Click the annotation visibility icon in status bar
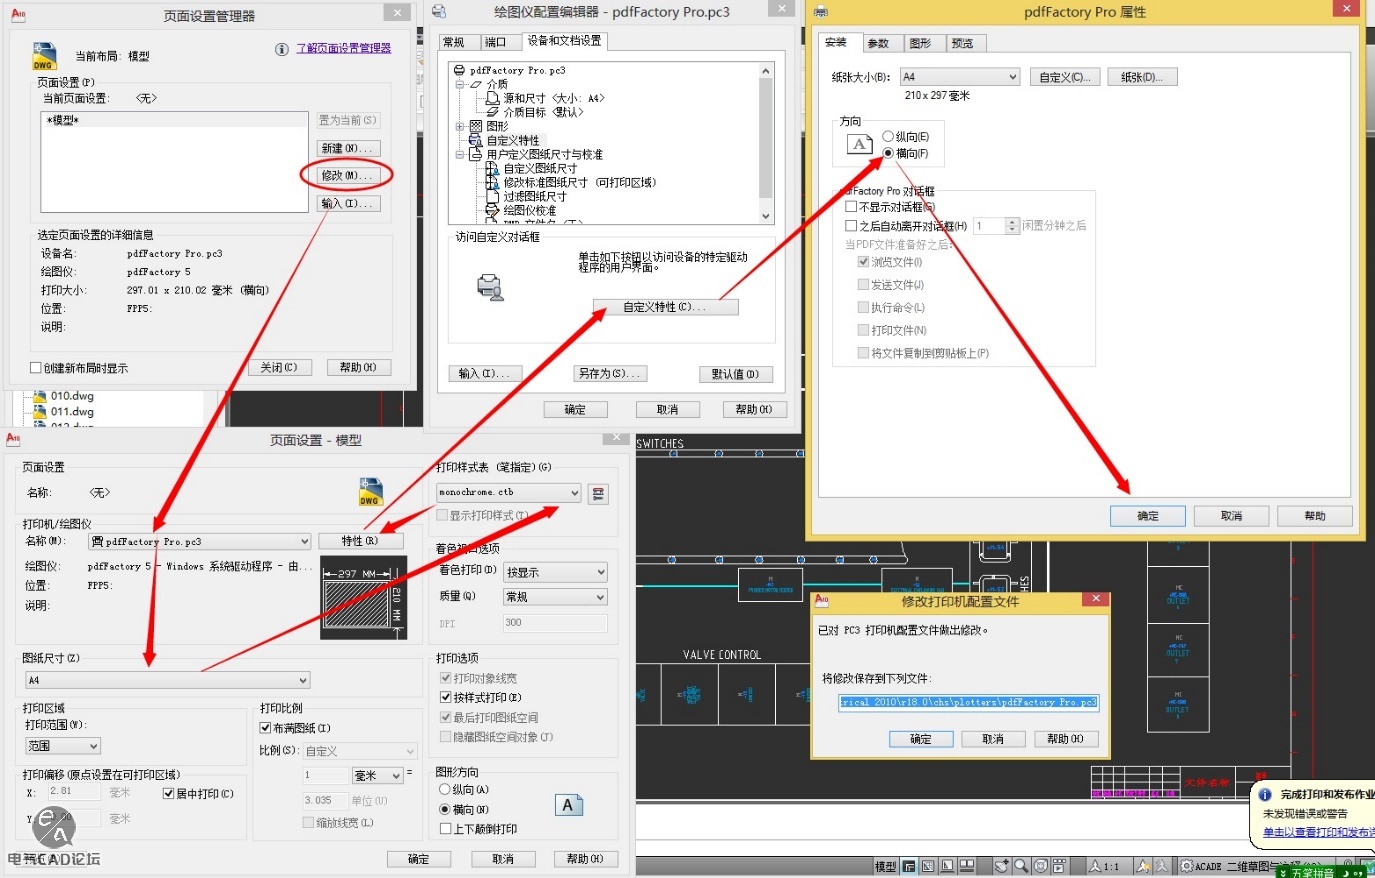This screenshot has height=878, width=1375. 1143,866
